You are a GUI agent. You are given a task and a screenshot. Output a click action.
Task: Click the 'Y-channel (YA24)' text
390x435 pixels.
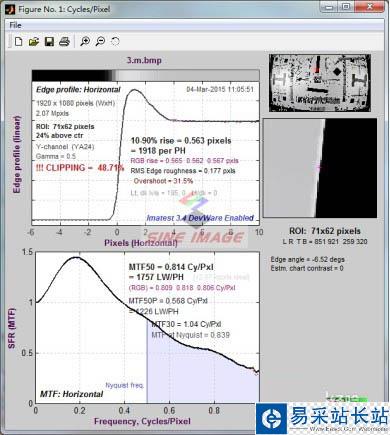pyautogui.click(x=65, y=147)
